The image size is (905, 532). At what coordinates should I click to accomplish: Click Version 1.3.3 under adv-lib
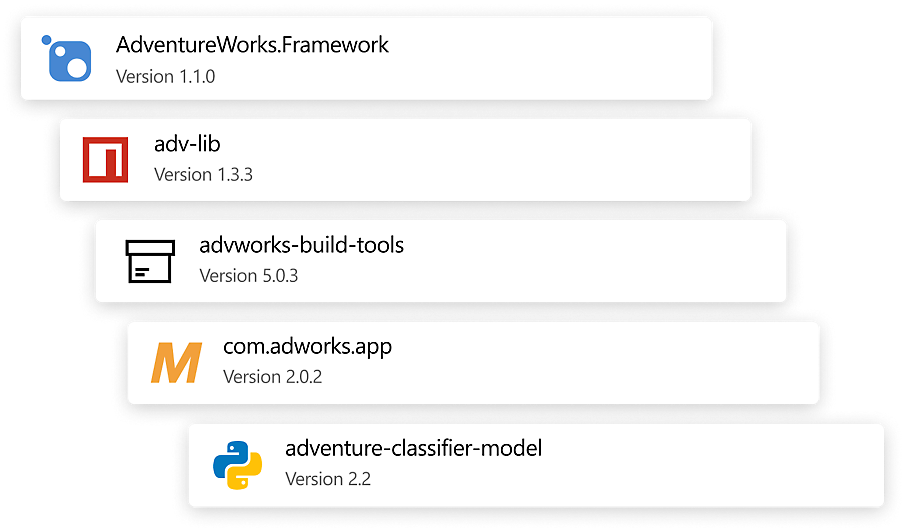tap(203, 175)
